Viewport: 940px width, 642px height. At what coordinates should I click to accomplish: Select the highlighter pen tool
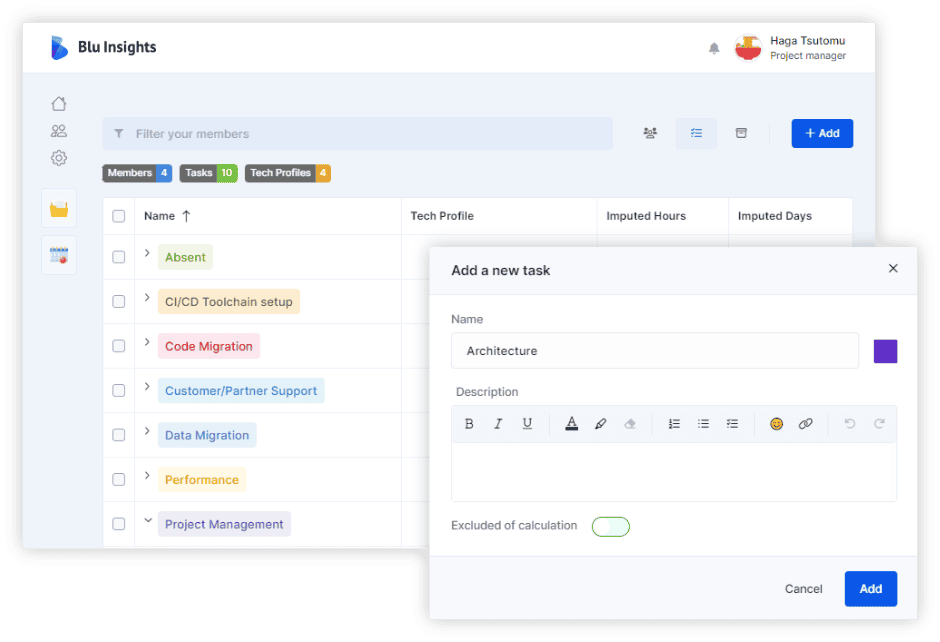[x=600, y=424]
